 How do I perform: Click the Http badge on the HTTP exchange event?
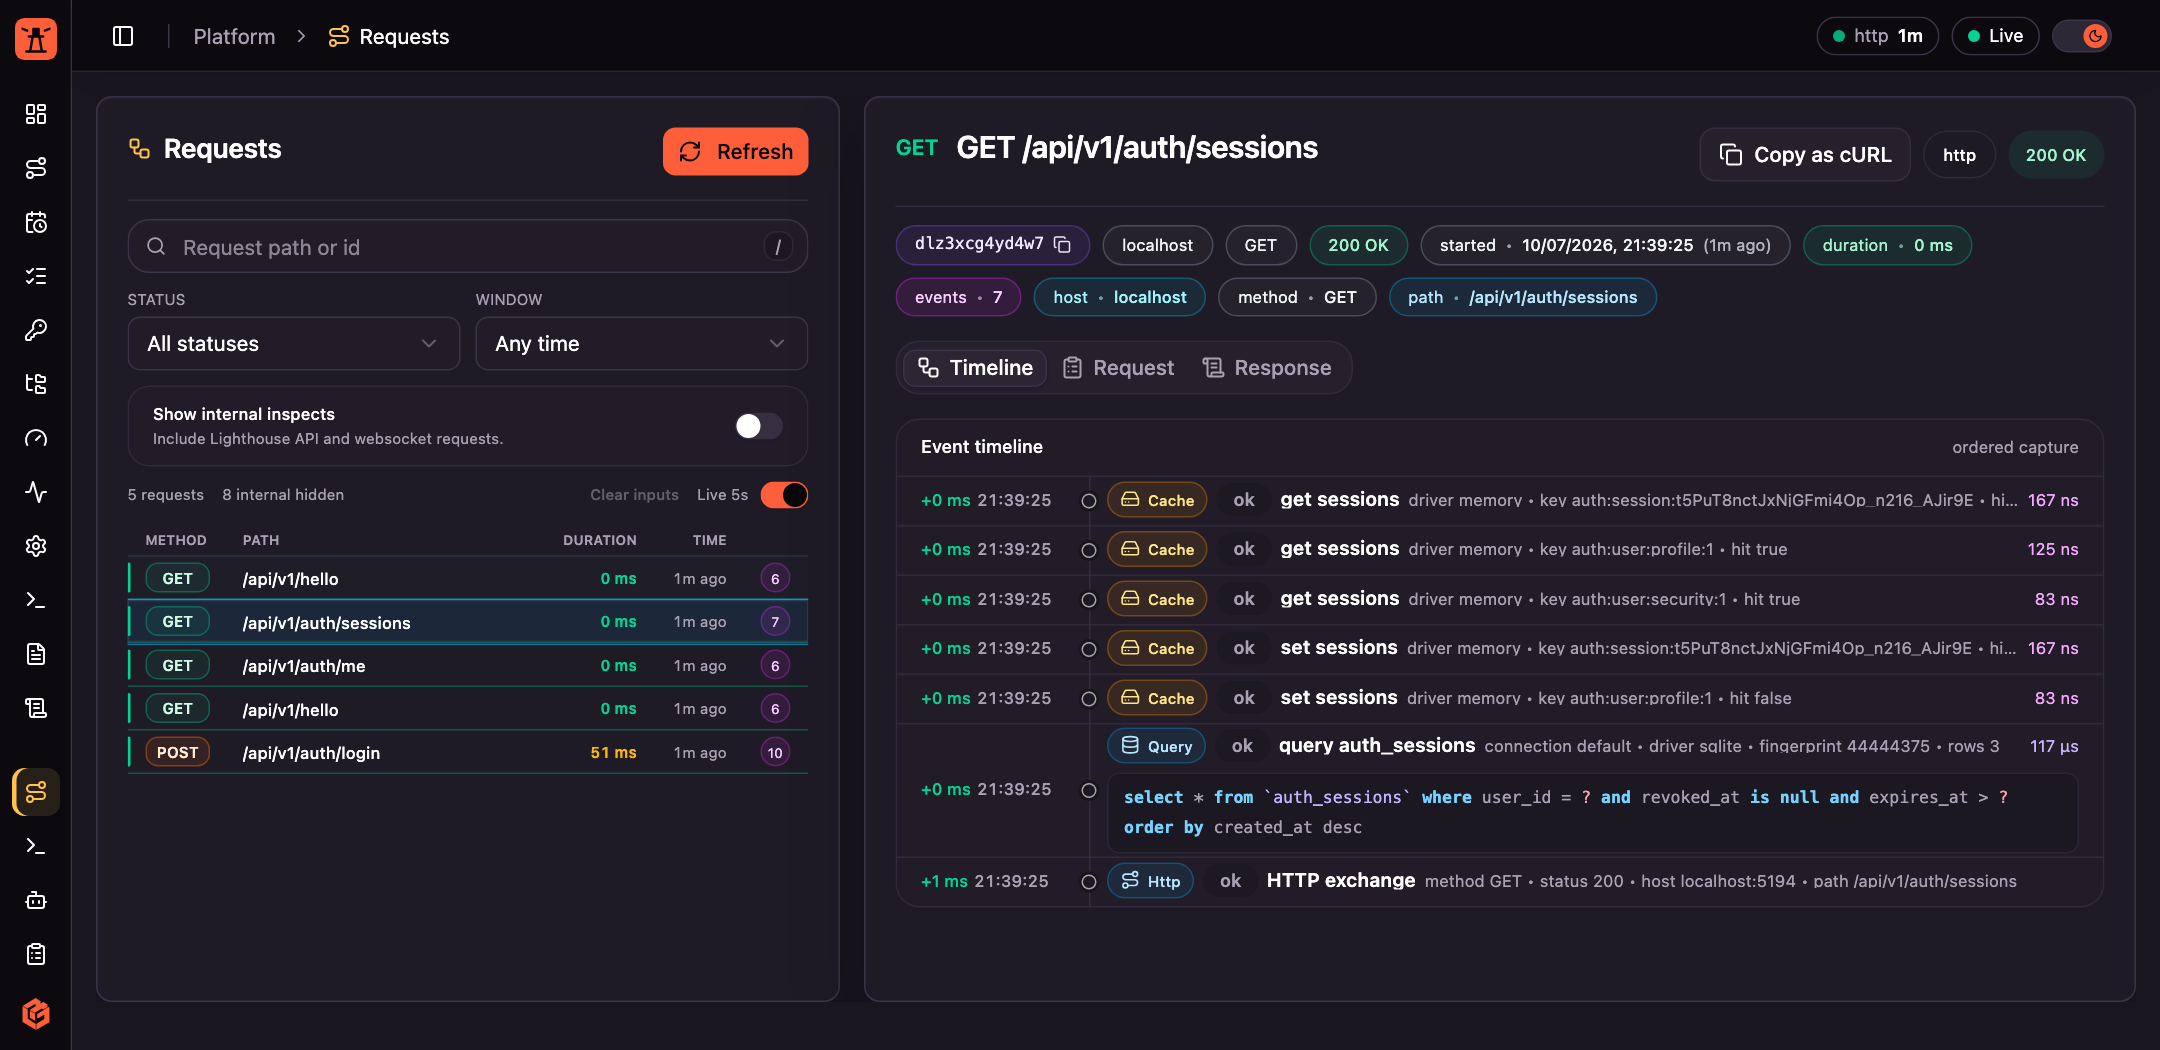point(1150,881)
